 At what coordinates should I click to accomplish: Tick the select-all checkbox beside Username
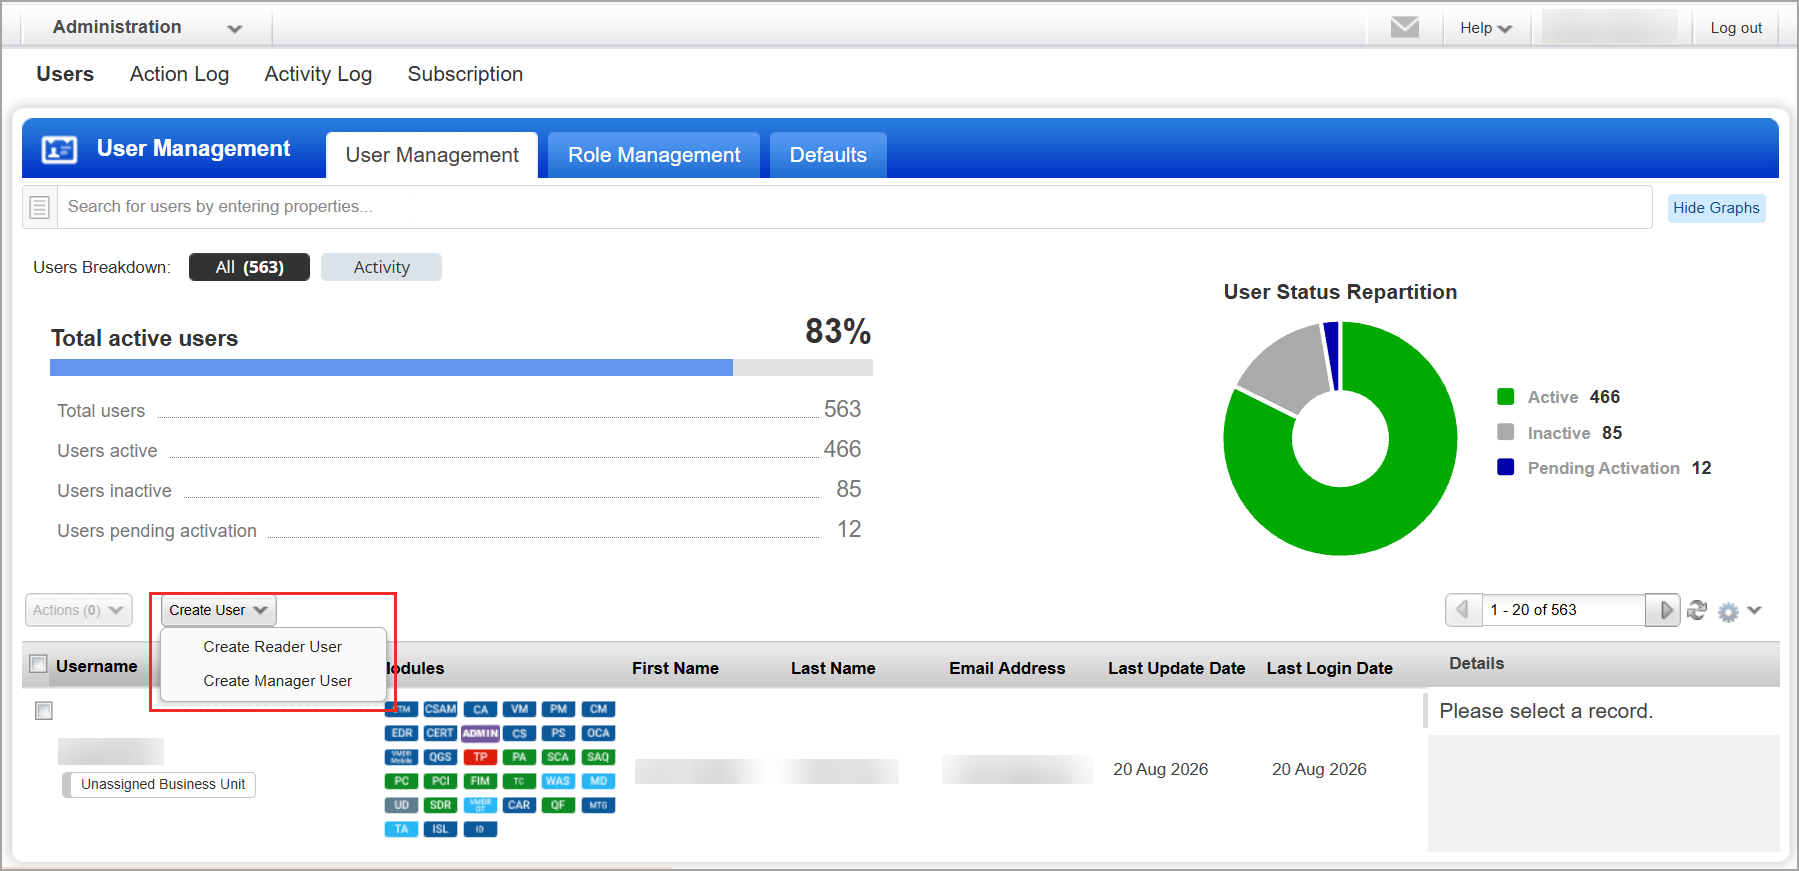(39, 664)
